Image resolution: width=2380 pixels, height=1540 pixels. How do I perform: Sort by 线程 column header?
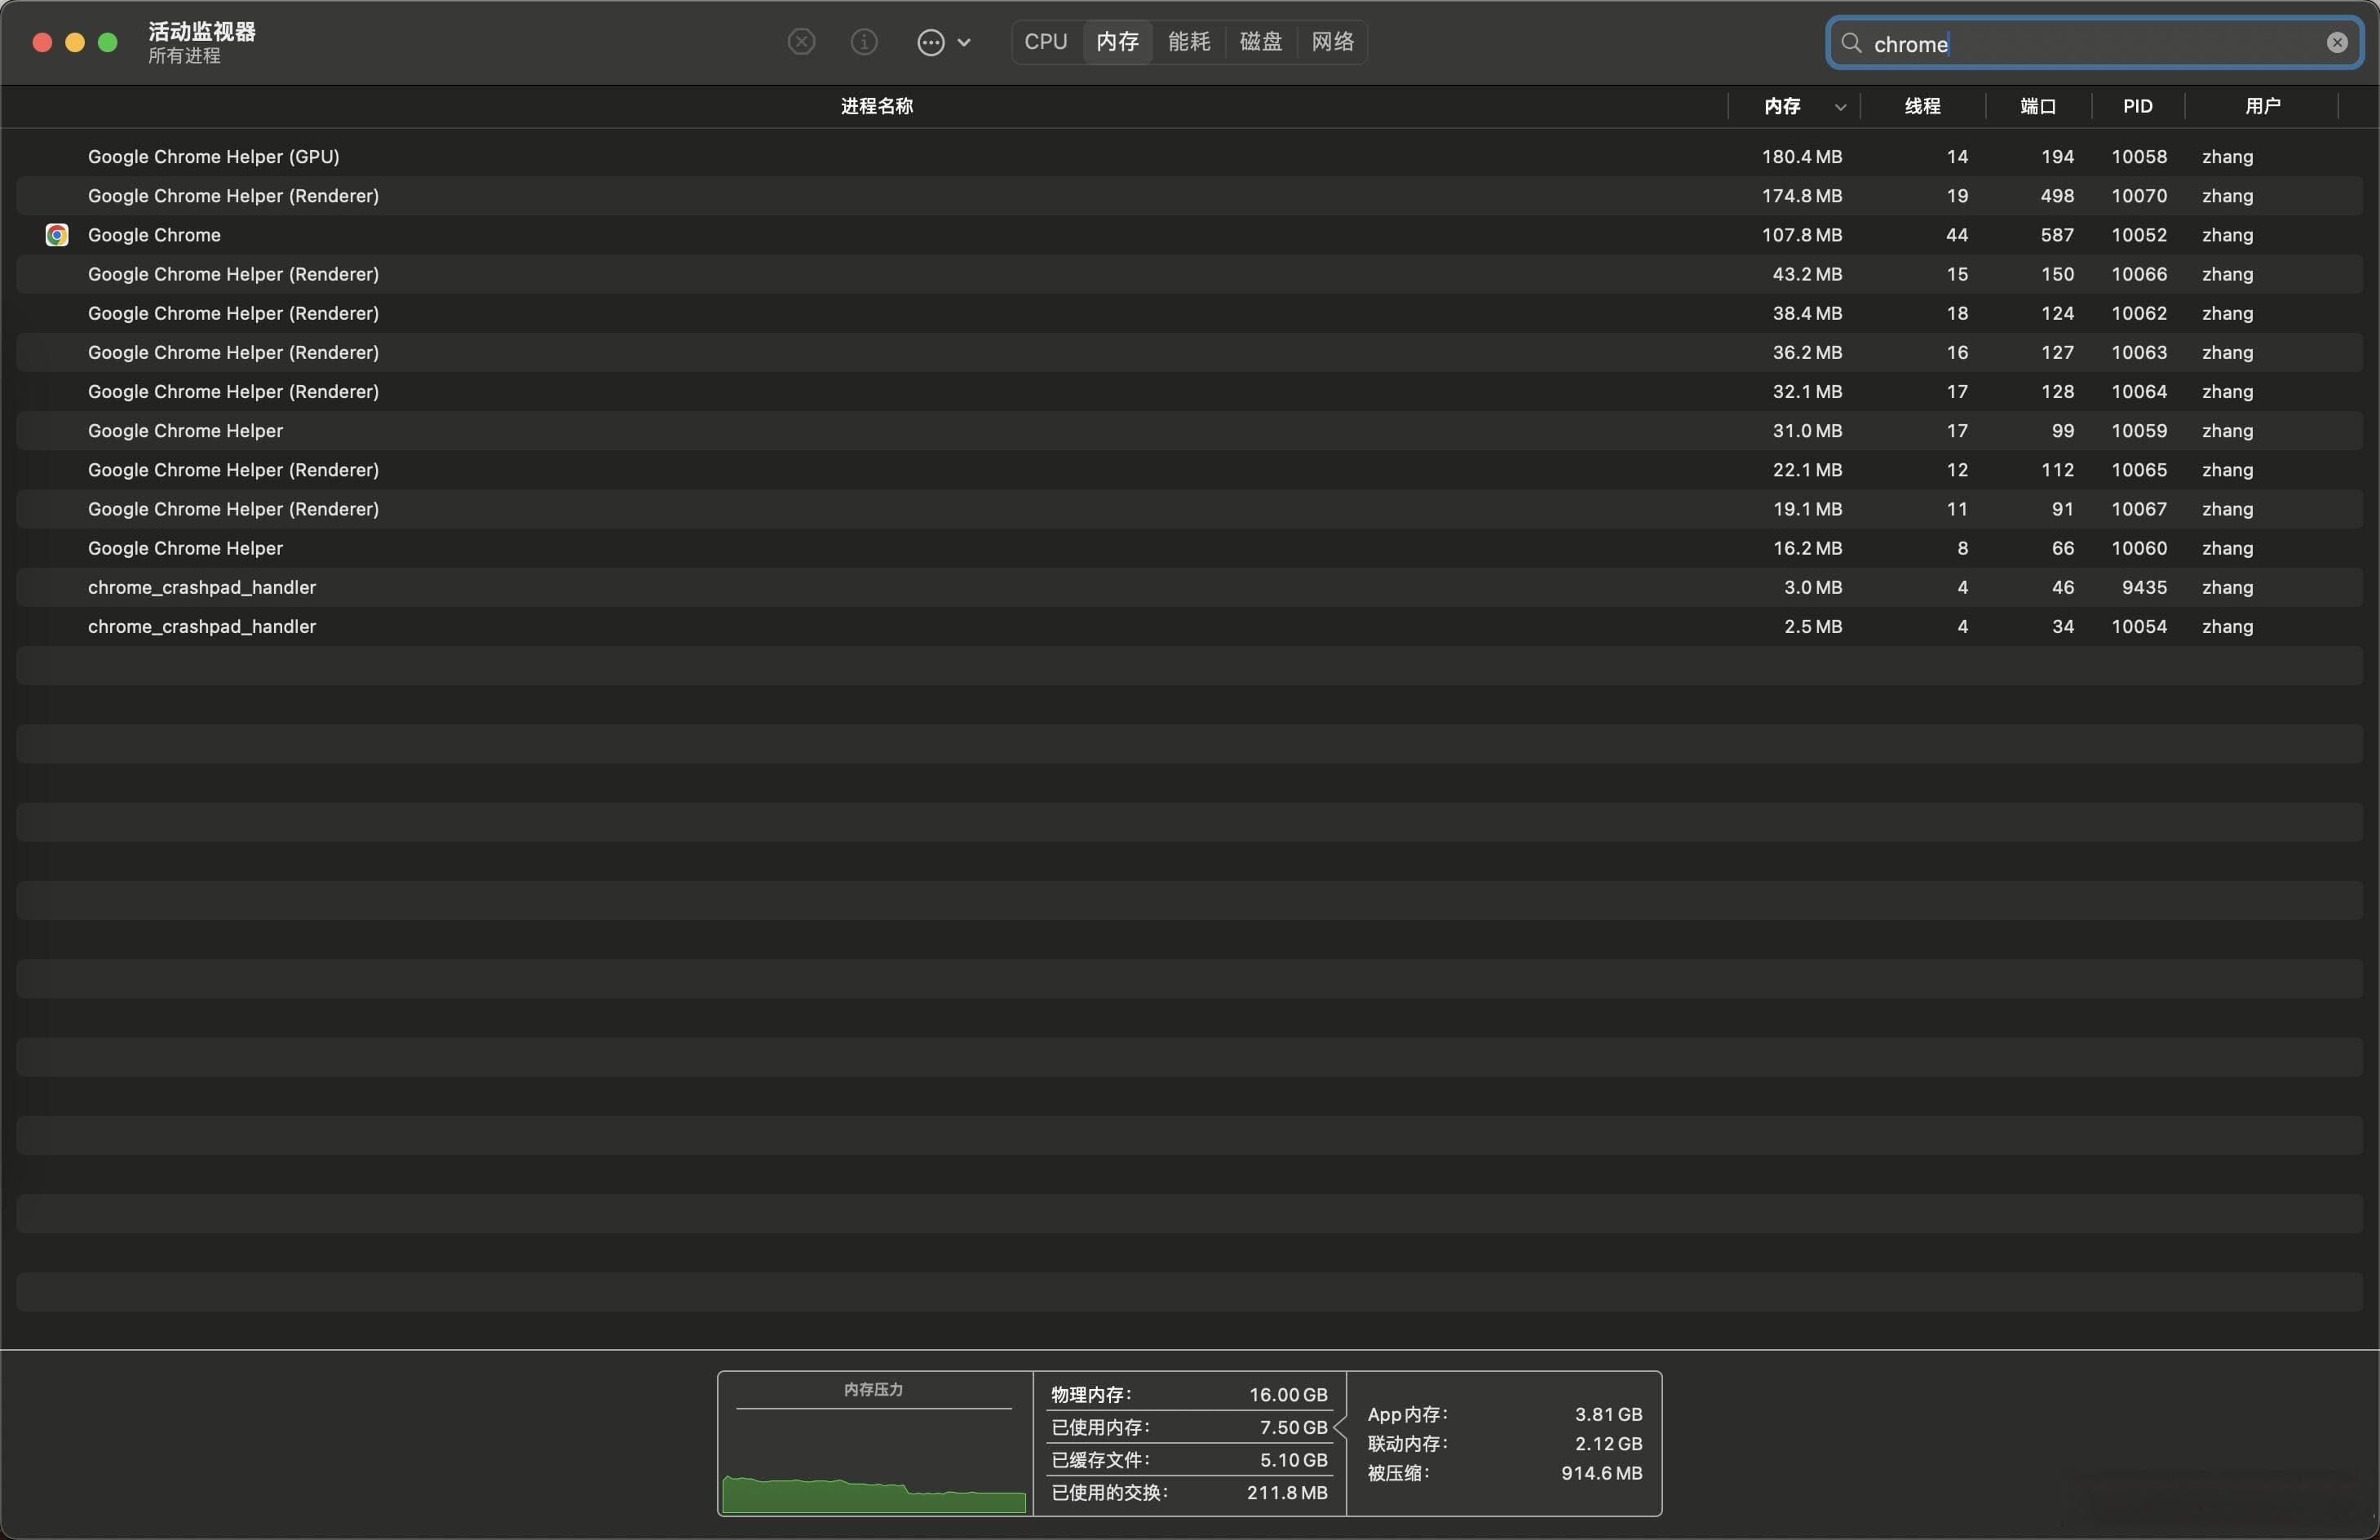[1922, 106]
